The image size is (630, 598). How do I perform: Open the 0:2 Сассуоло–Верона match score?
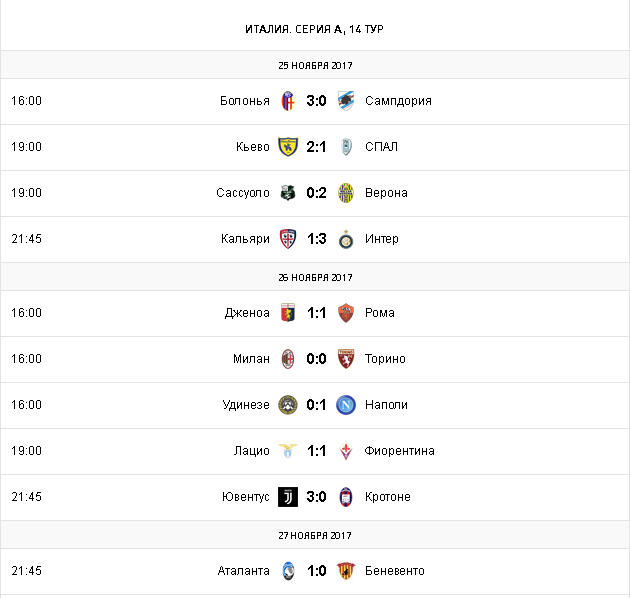pos(317,193)
